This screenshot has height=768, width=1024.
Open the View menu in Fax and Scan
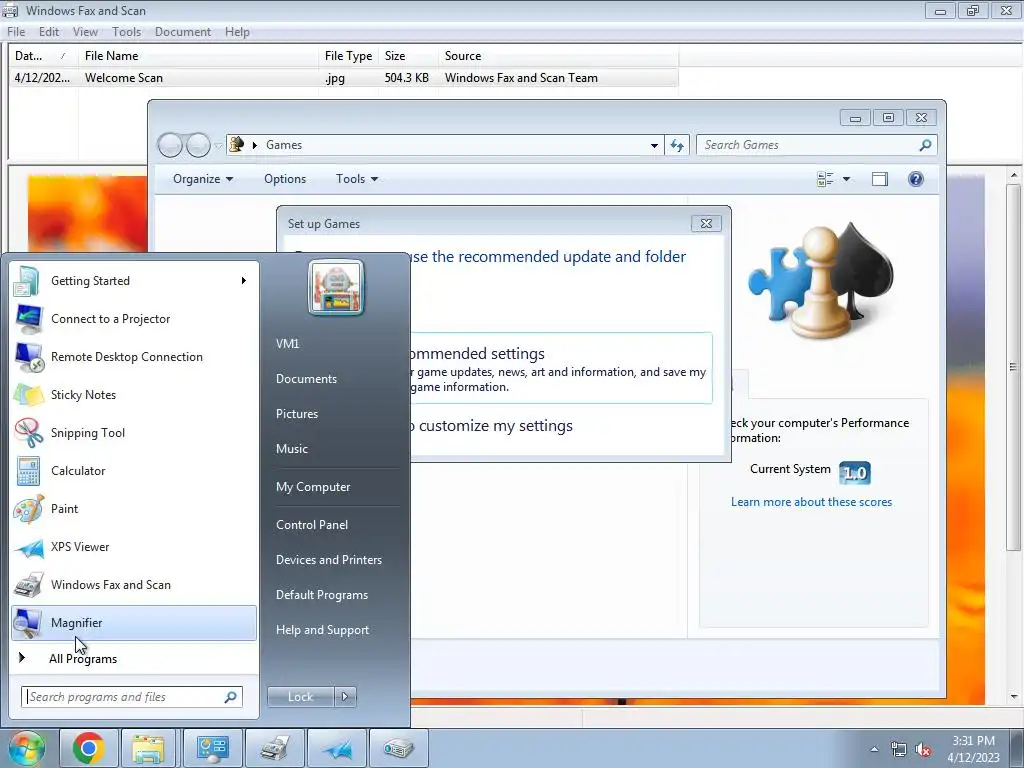[85, 31]
